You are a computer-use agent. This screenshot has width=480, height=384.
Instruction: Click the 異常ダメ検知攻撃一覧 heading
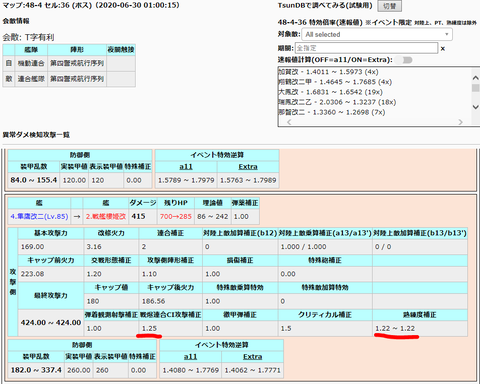36,135
